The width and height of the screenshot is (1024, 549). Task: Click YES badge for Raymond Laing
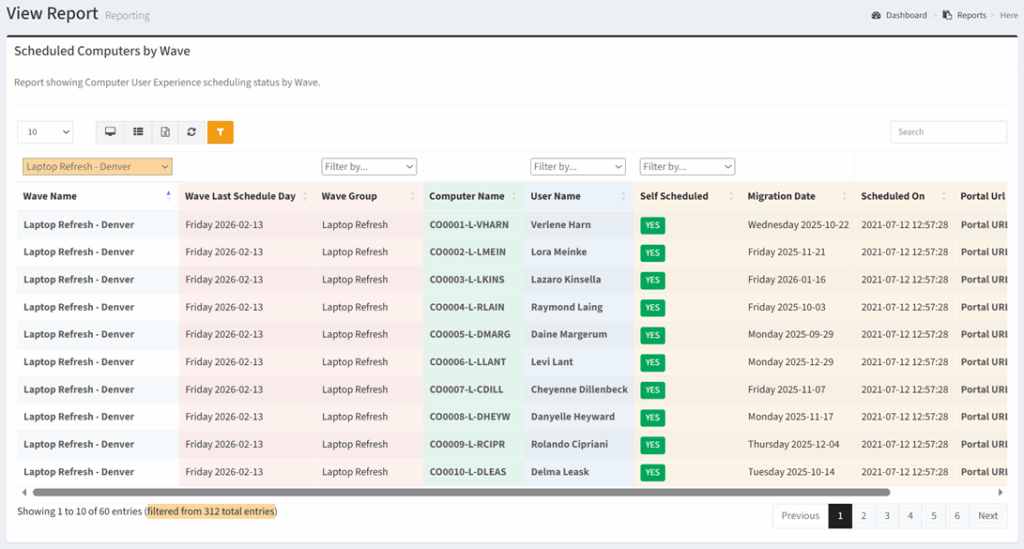[652, 307]
